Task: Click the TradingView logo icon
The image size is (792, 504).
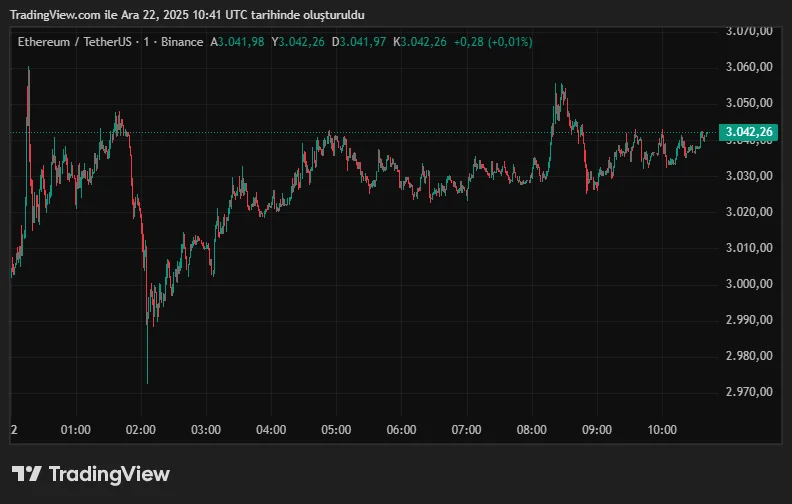Action: click(26, 474)
